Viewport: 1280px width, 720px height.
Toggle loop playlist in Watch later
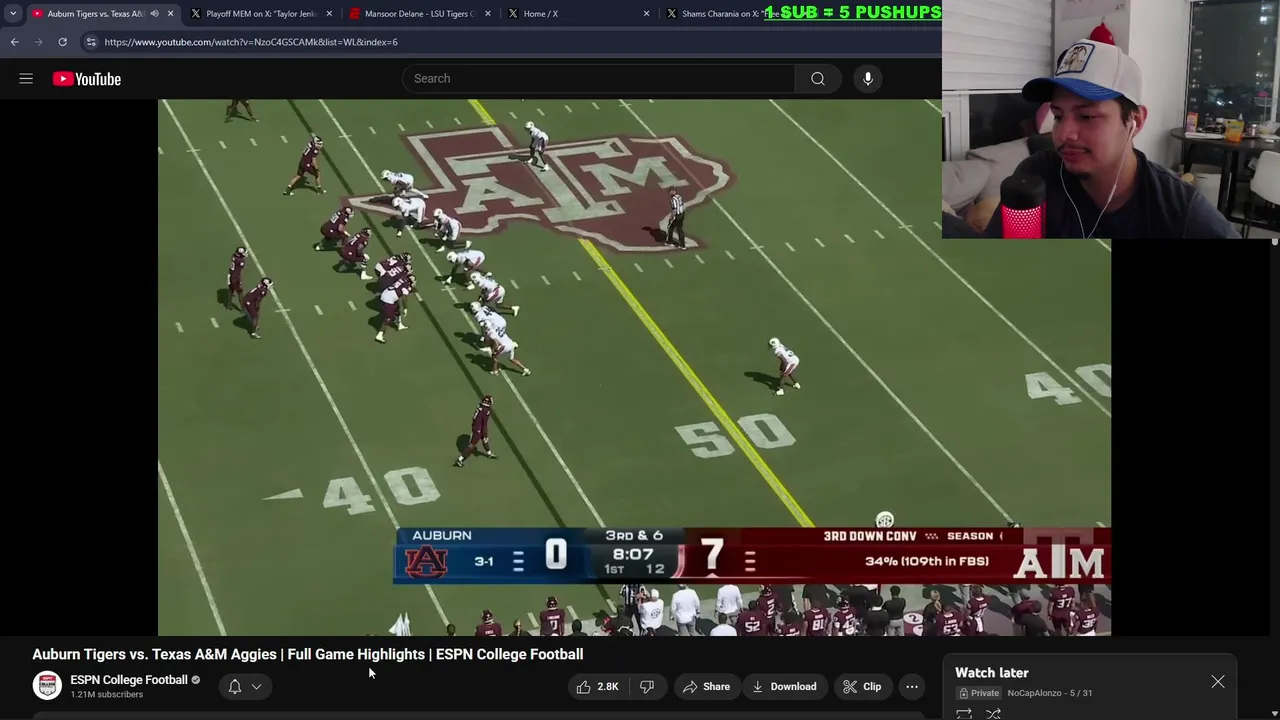[964, 714]
